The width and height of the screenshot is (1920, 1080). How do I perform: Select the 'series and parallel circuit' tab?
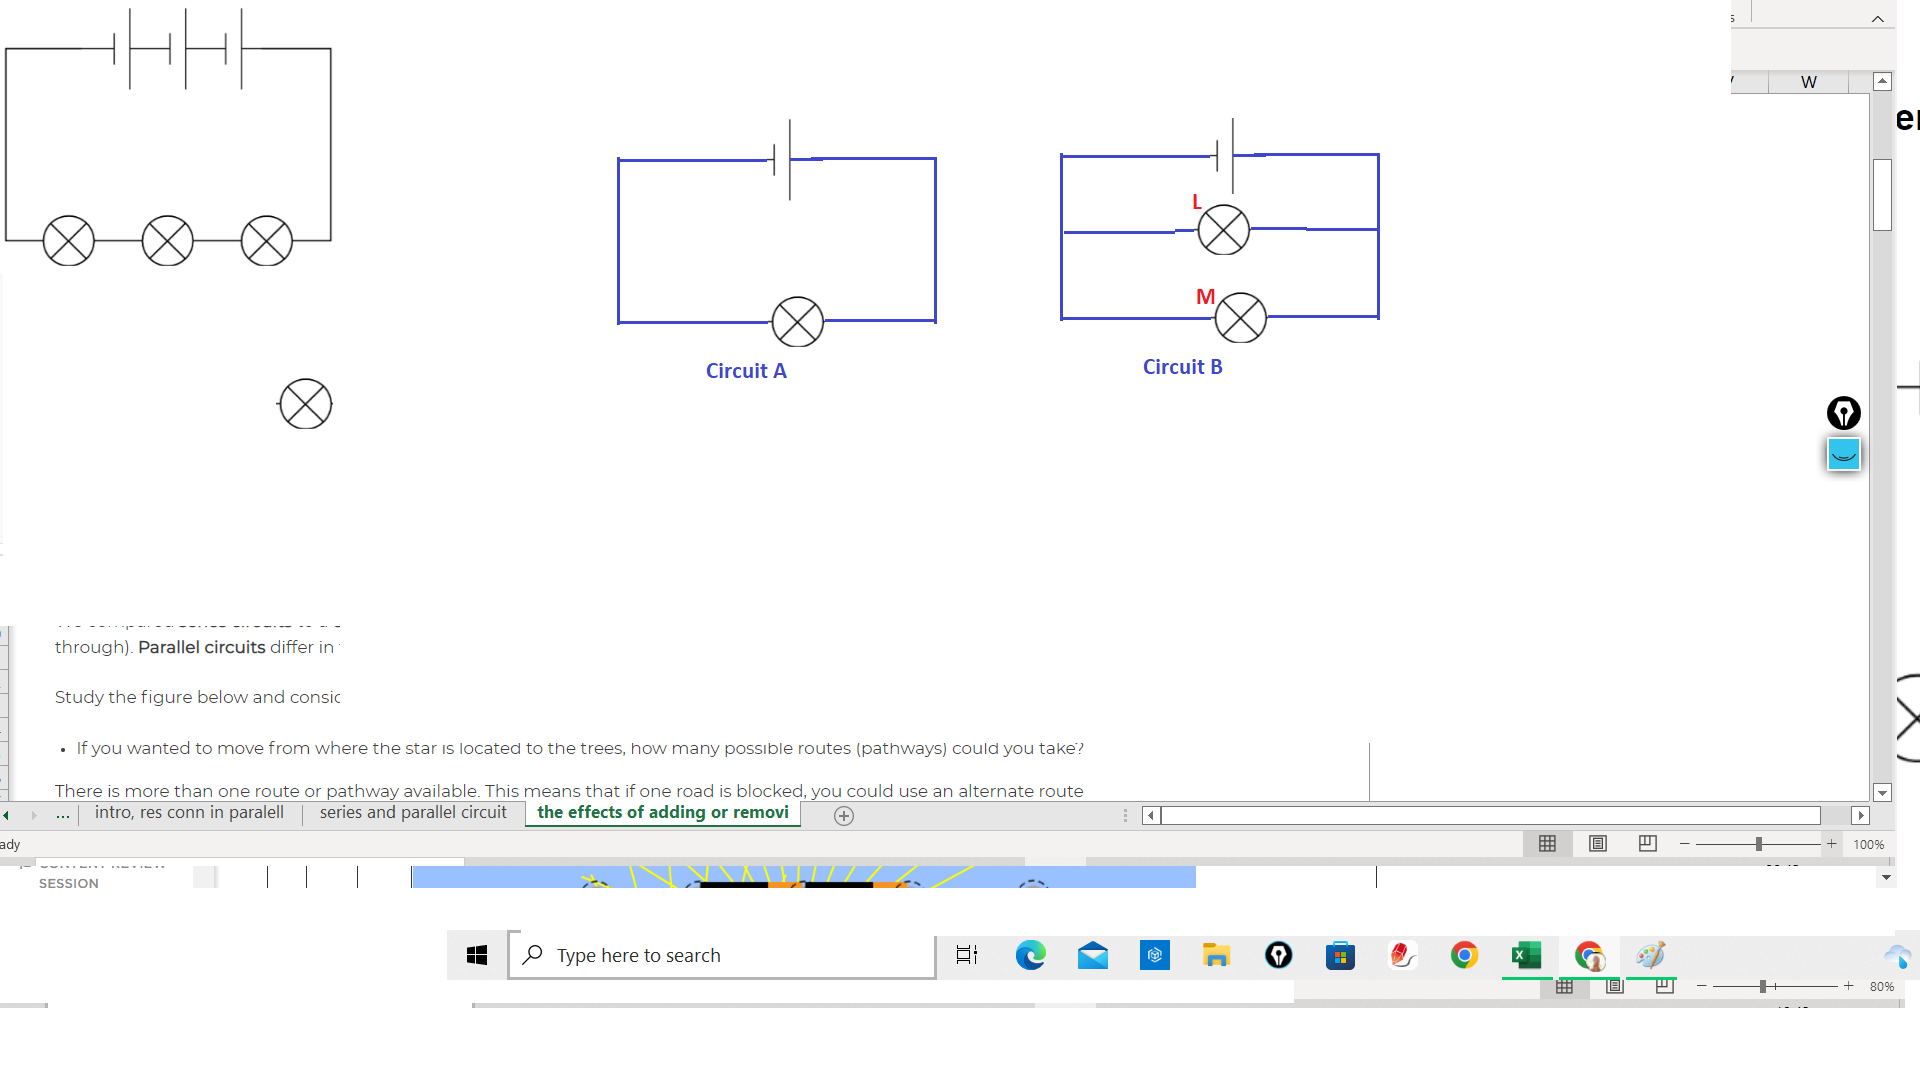click(413, 811)
